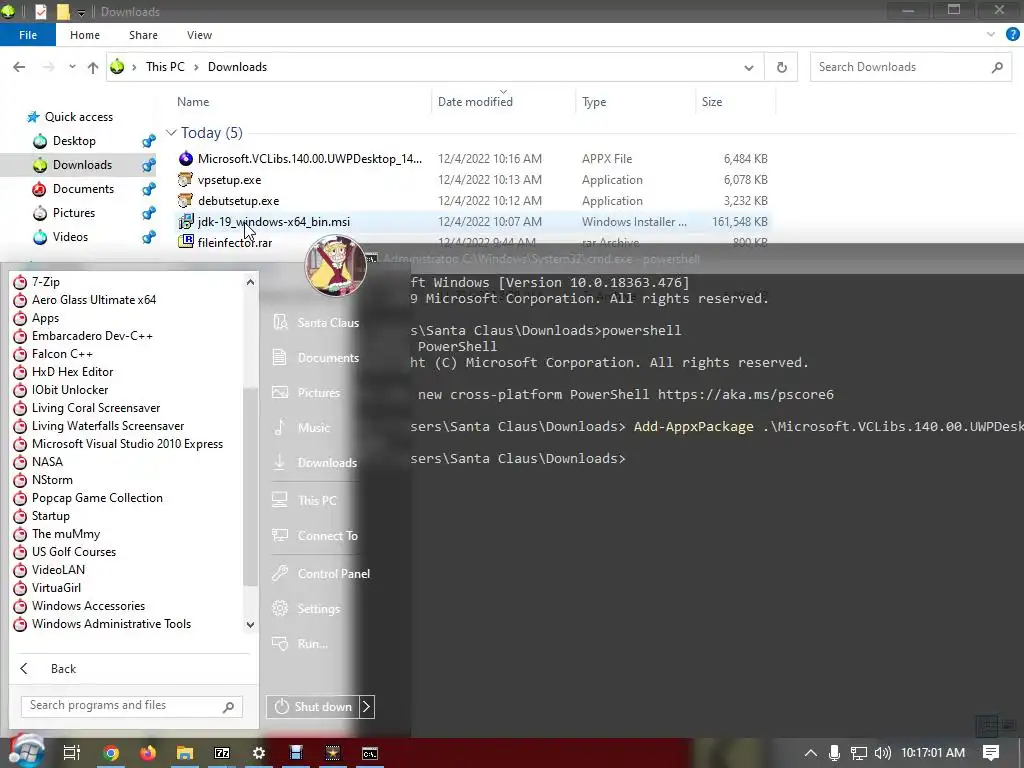This screenshot has width=1024, height=768.
Task: Switch to the cmd.exe taskbar icon
Action: (370, 753)
